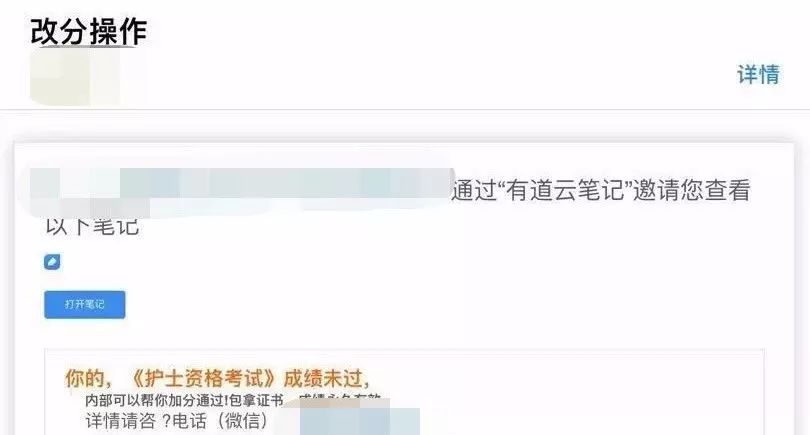Click the 详情请咨 text

point(120,421)
